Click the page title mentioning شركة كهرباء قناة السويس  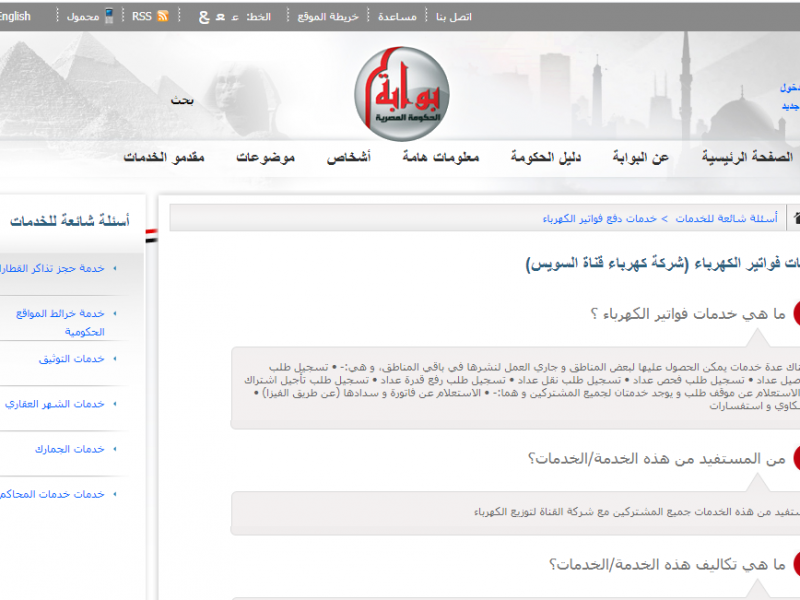663,263
